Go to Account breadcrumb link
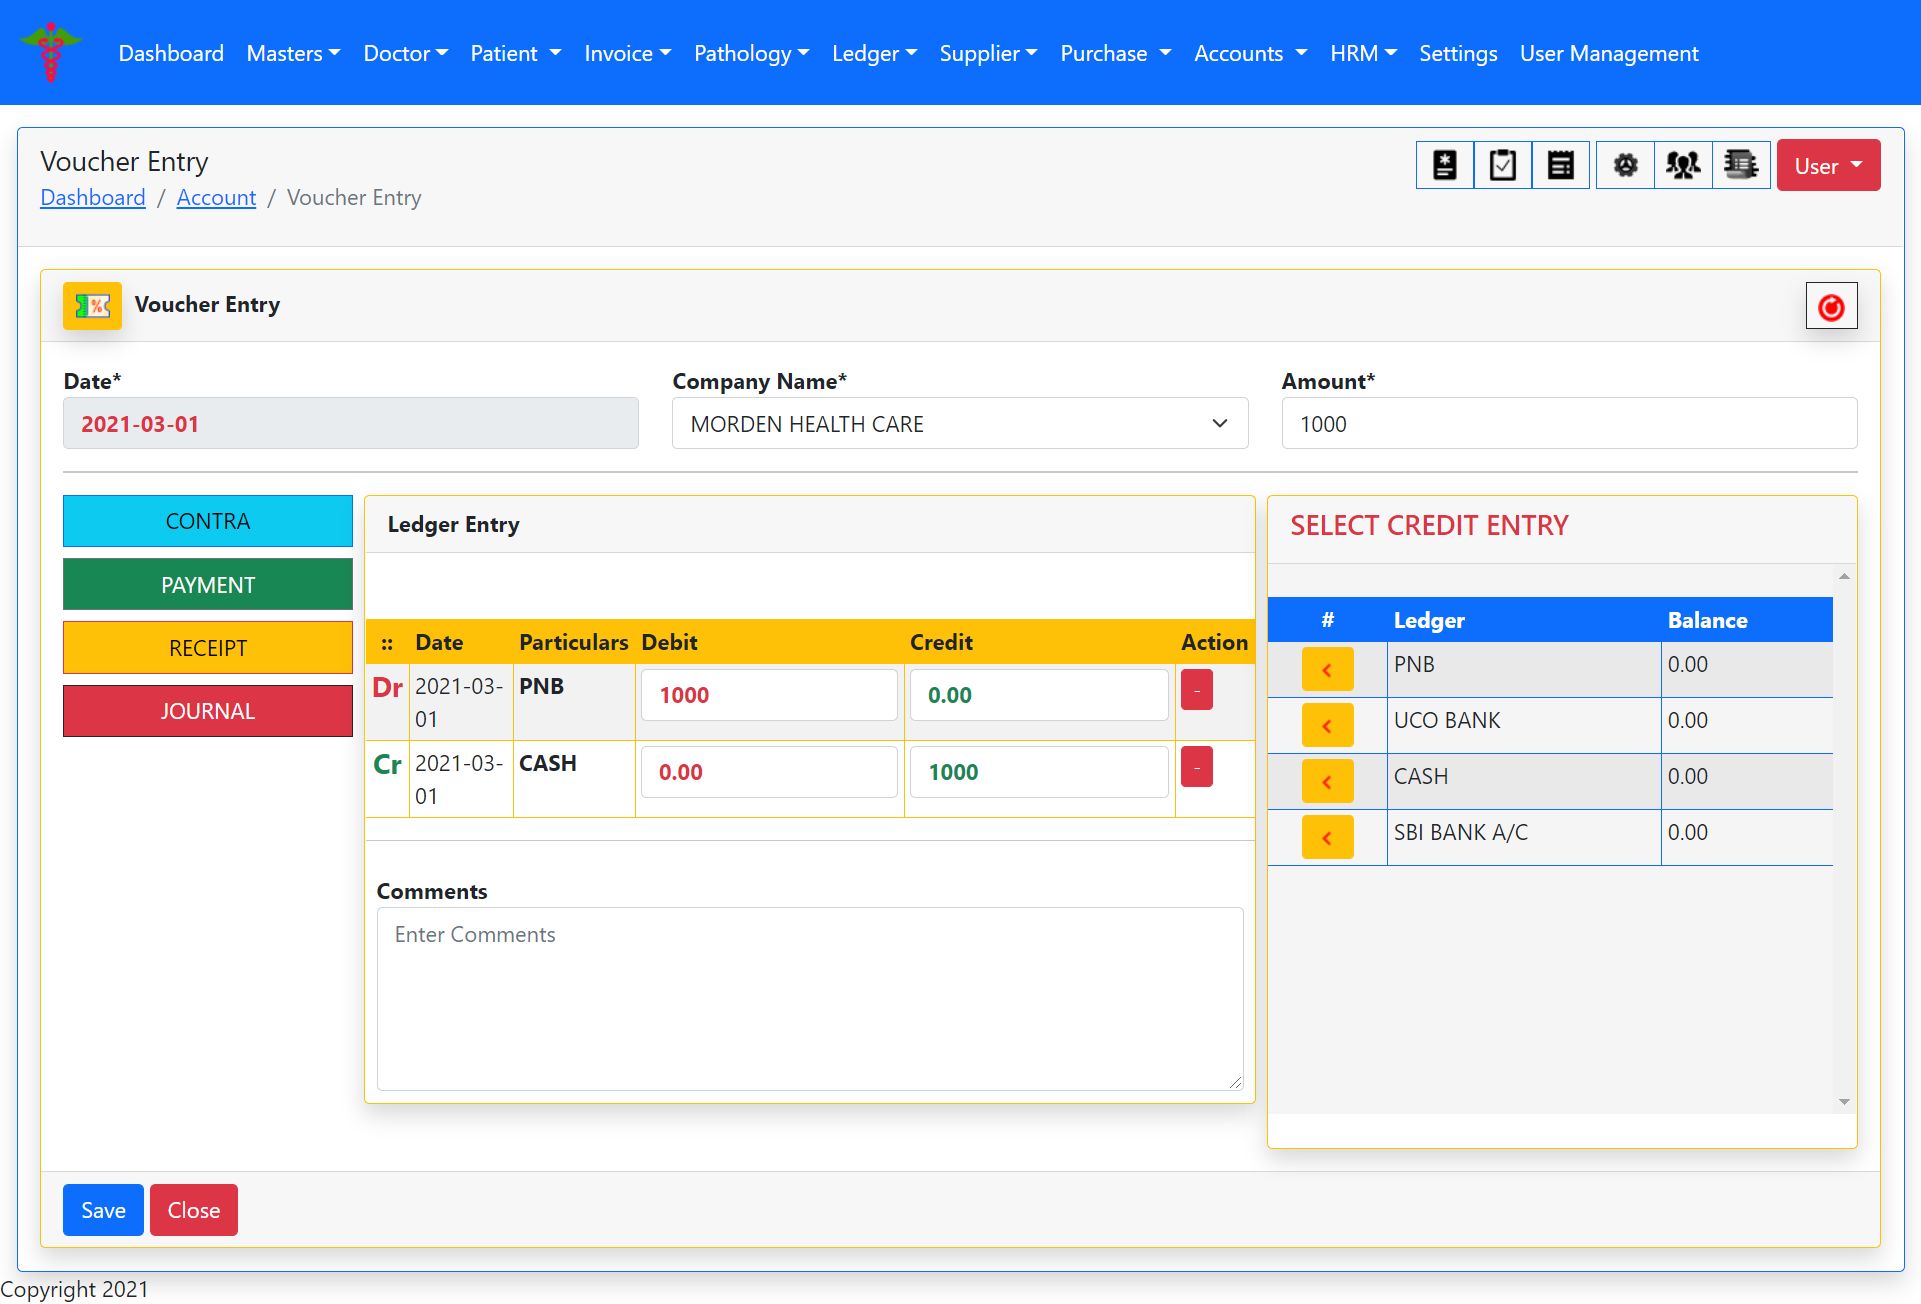 pos(216,198)
